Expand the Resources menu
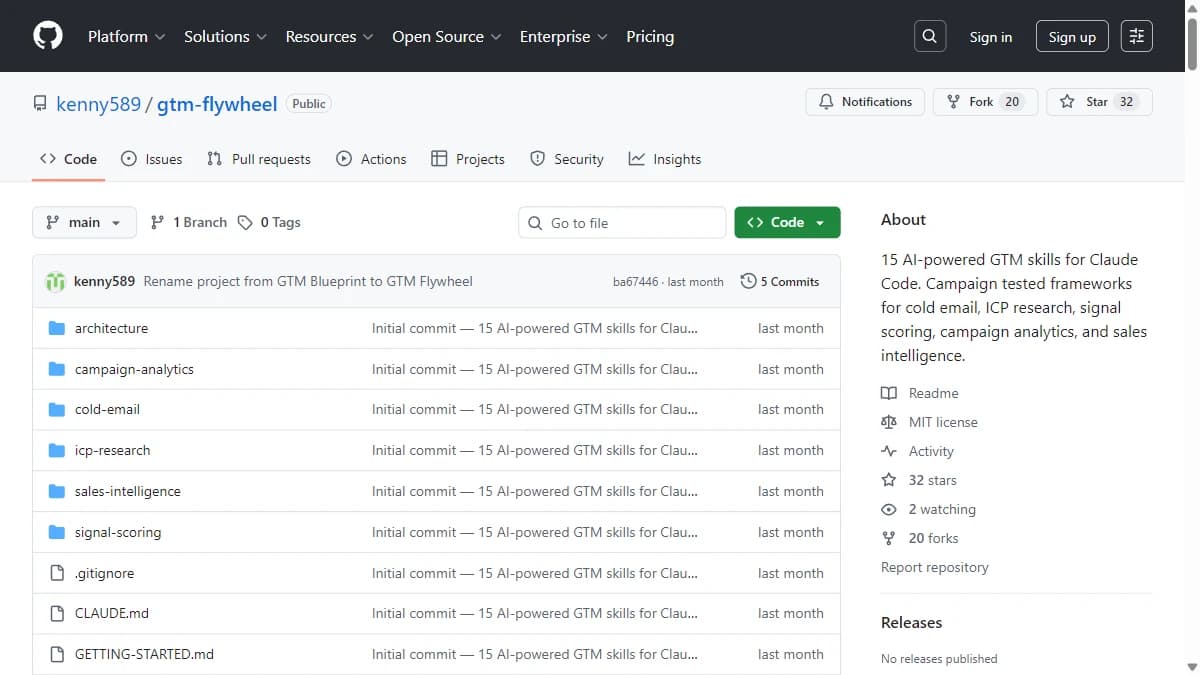The width and height of the screenshot is (1200, 675). (x=329, y=36)
